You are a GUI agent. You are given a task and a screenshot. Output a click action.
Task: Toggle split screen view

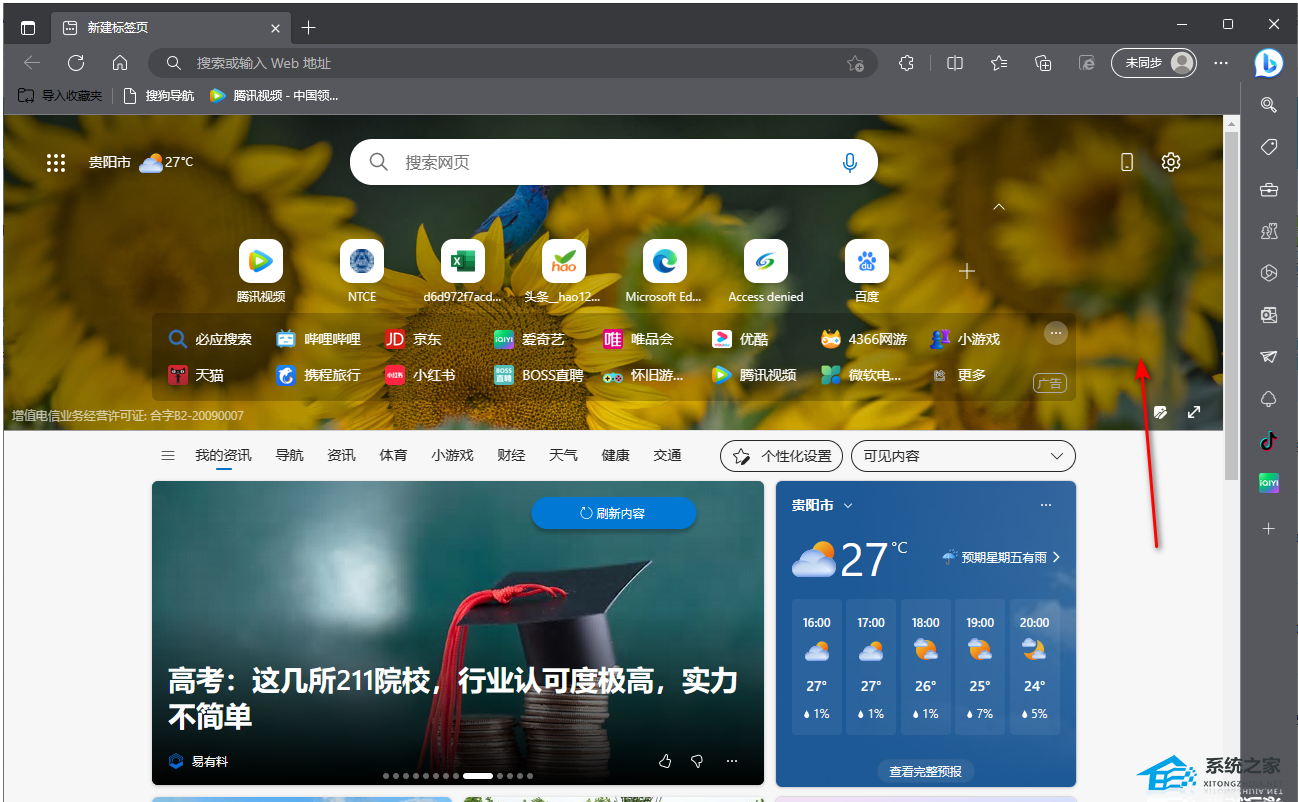(x=955, y=63)
